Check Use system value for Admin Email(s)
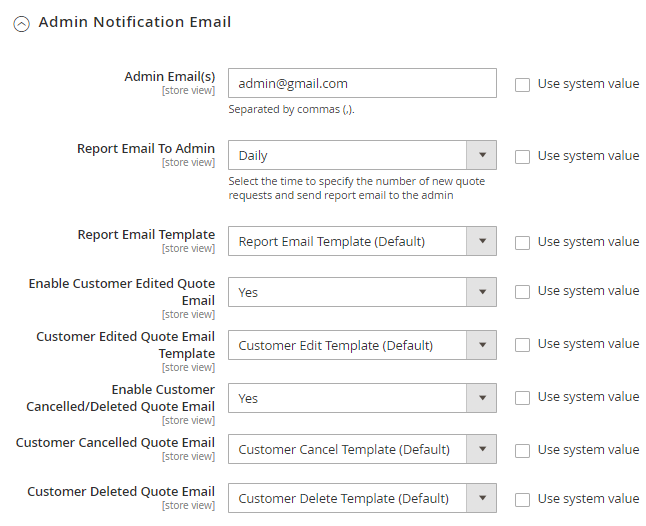Image resolution: width=646 pixels, height=526 pixels. click(x=523, y=85)
